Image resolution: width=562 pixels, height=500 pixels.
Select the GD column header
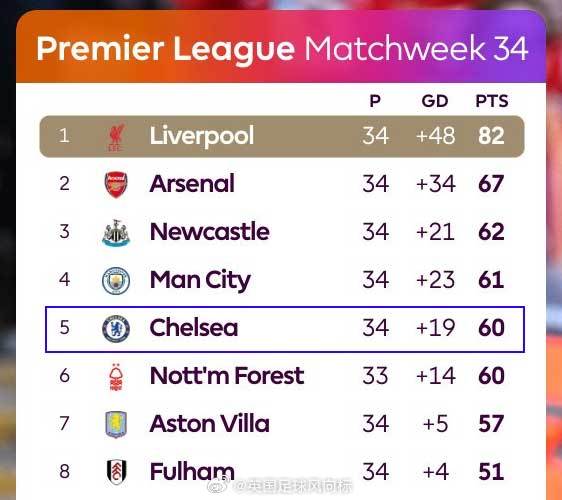[x=435, y=101]
